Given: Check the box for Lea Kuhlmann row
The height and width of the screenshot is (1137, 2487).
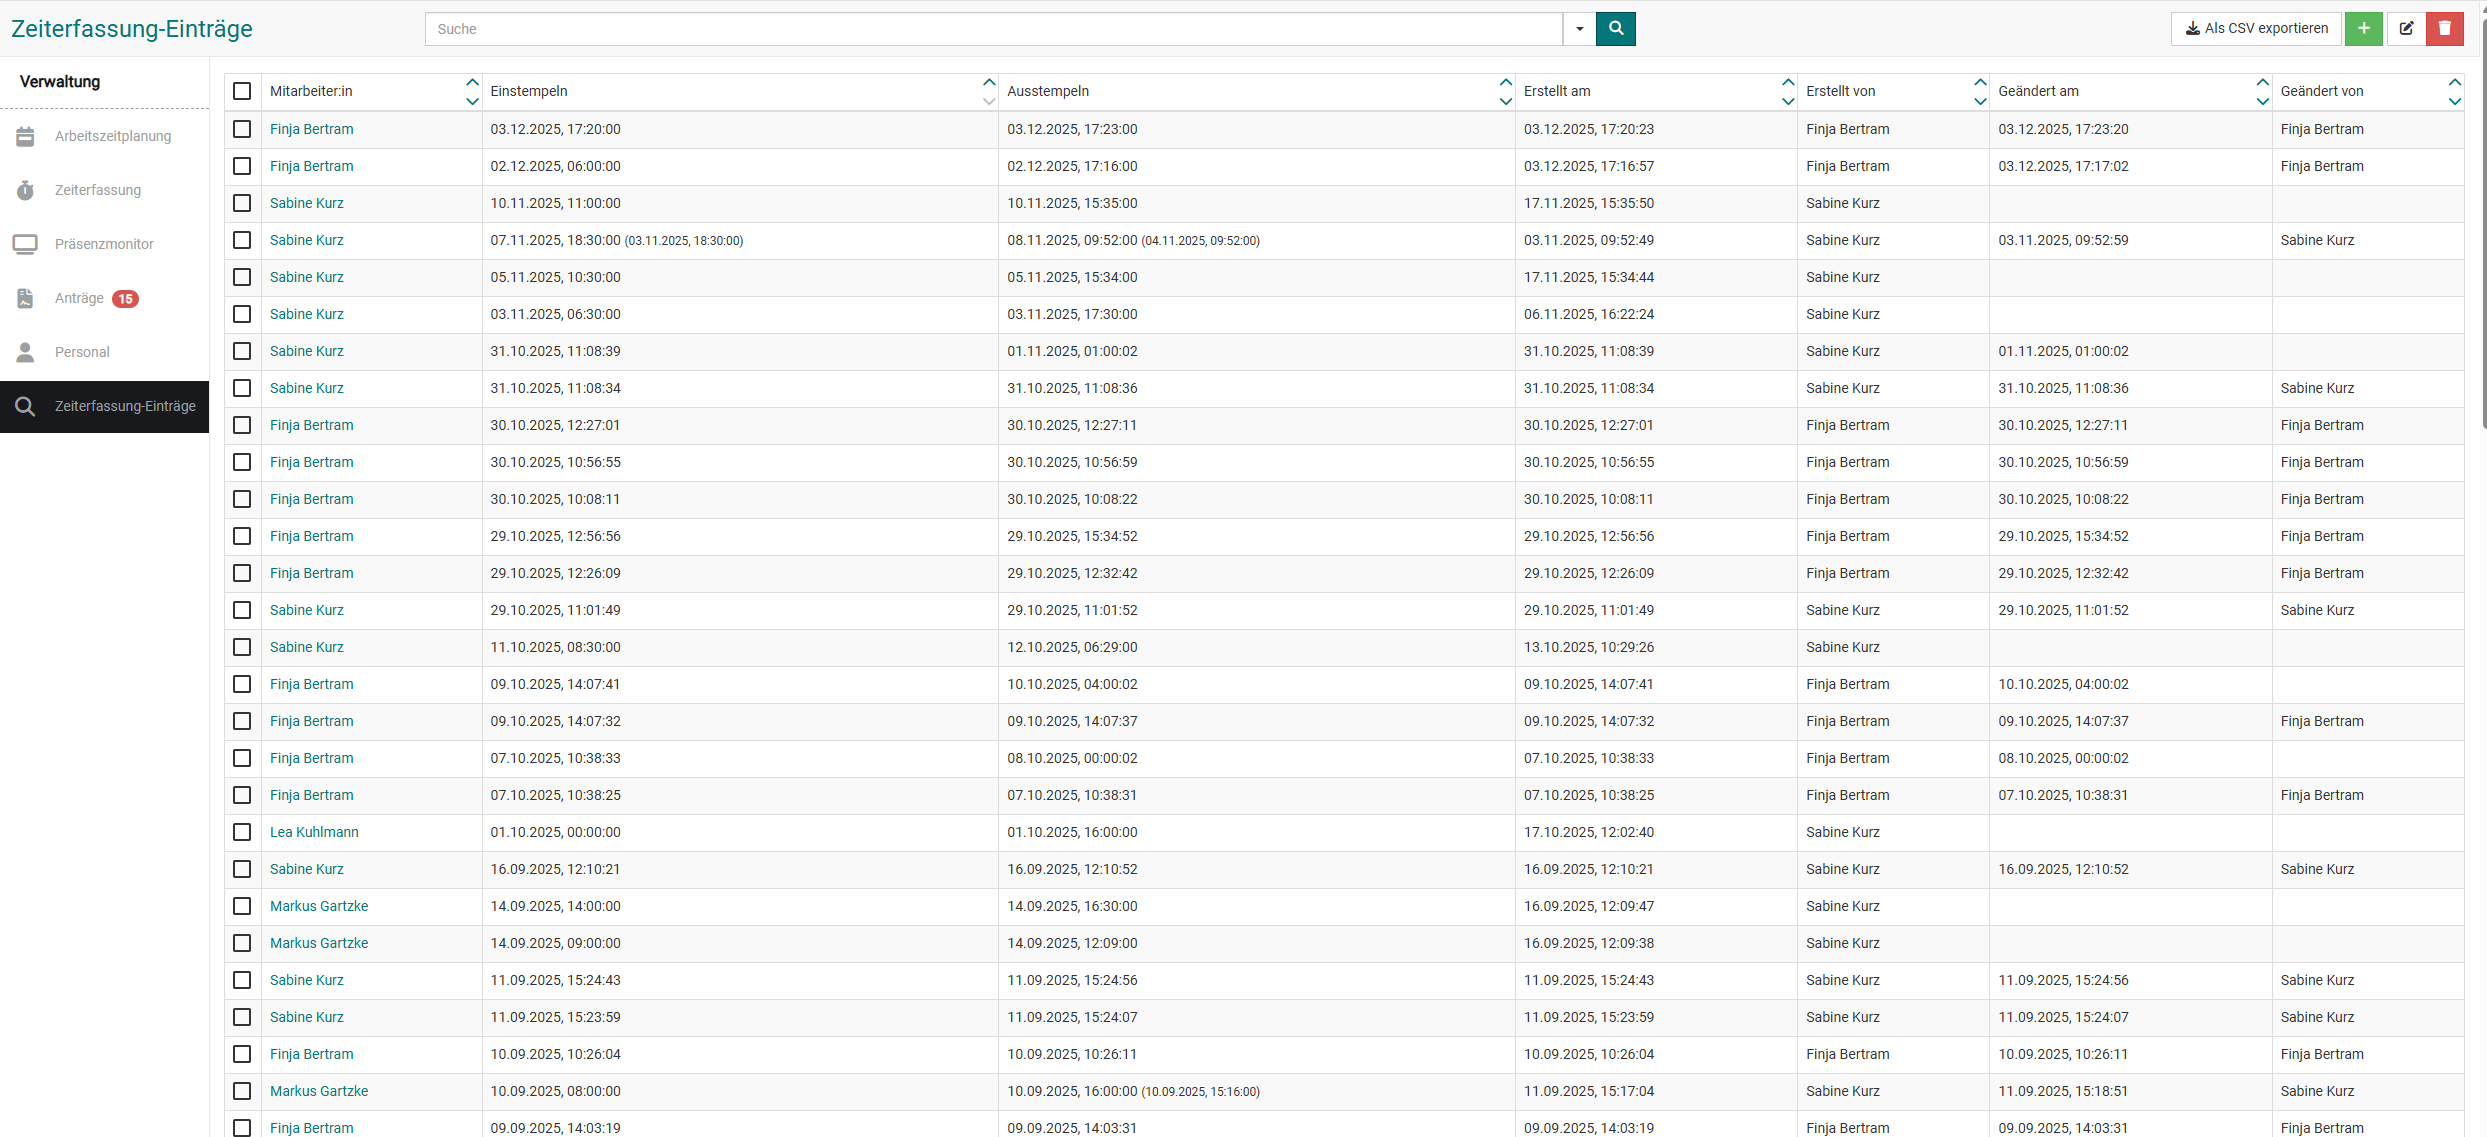Looking at the screenshot, I should coord(242,832).
